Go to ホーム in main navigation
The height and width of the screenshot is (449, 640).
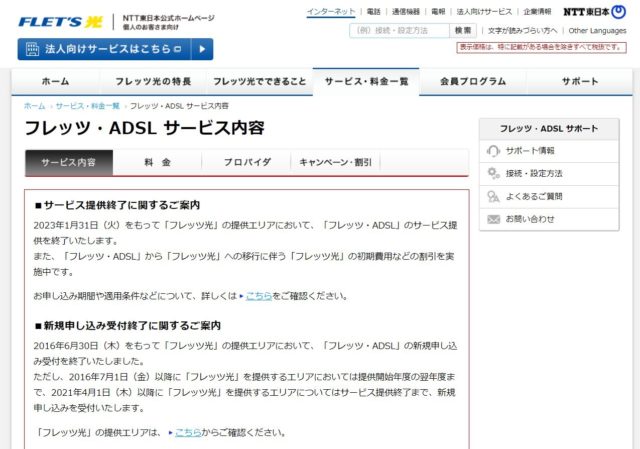[56, 82]
